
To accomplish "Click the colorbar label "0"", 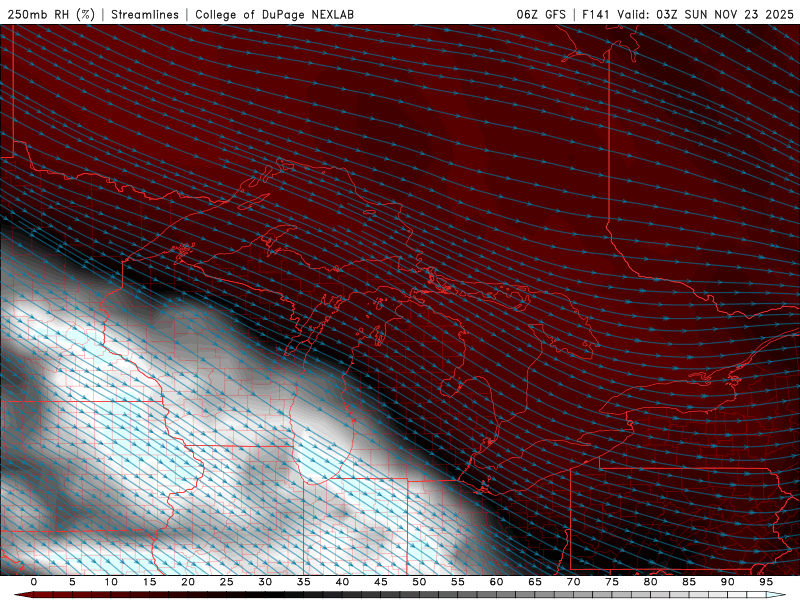I will coord(34,582).
